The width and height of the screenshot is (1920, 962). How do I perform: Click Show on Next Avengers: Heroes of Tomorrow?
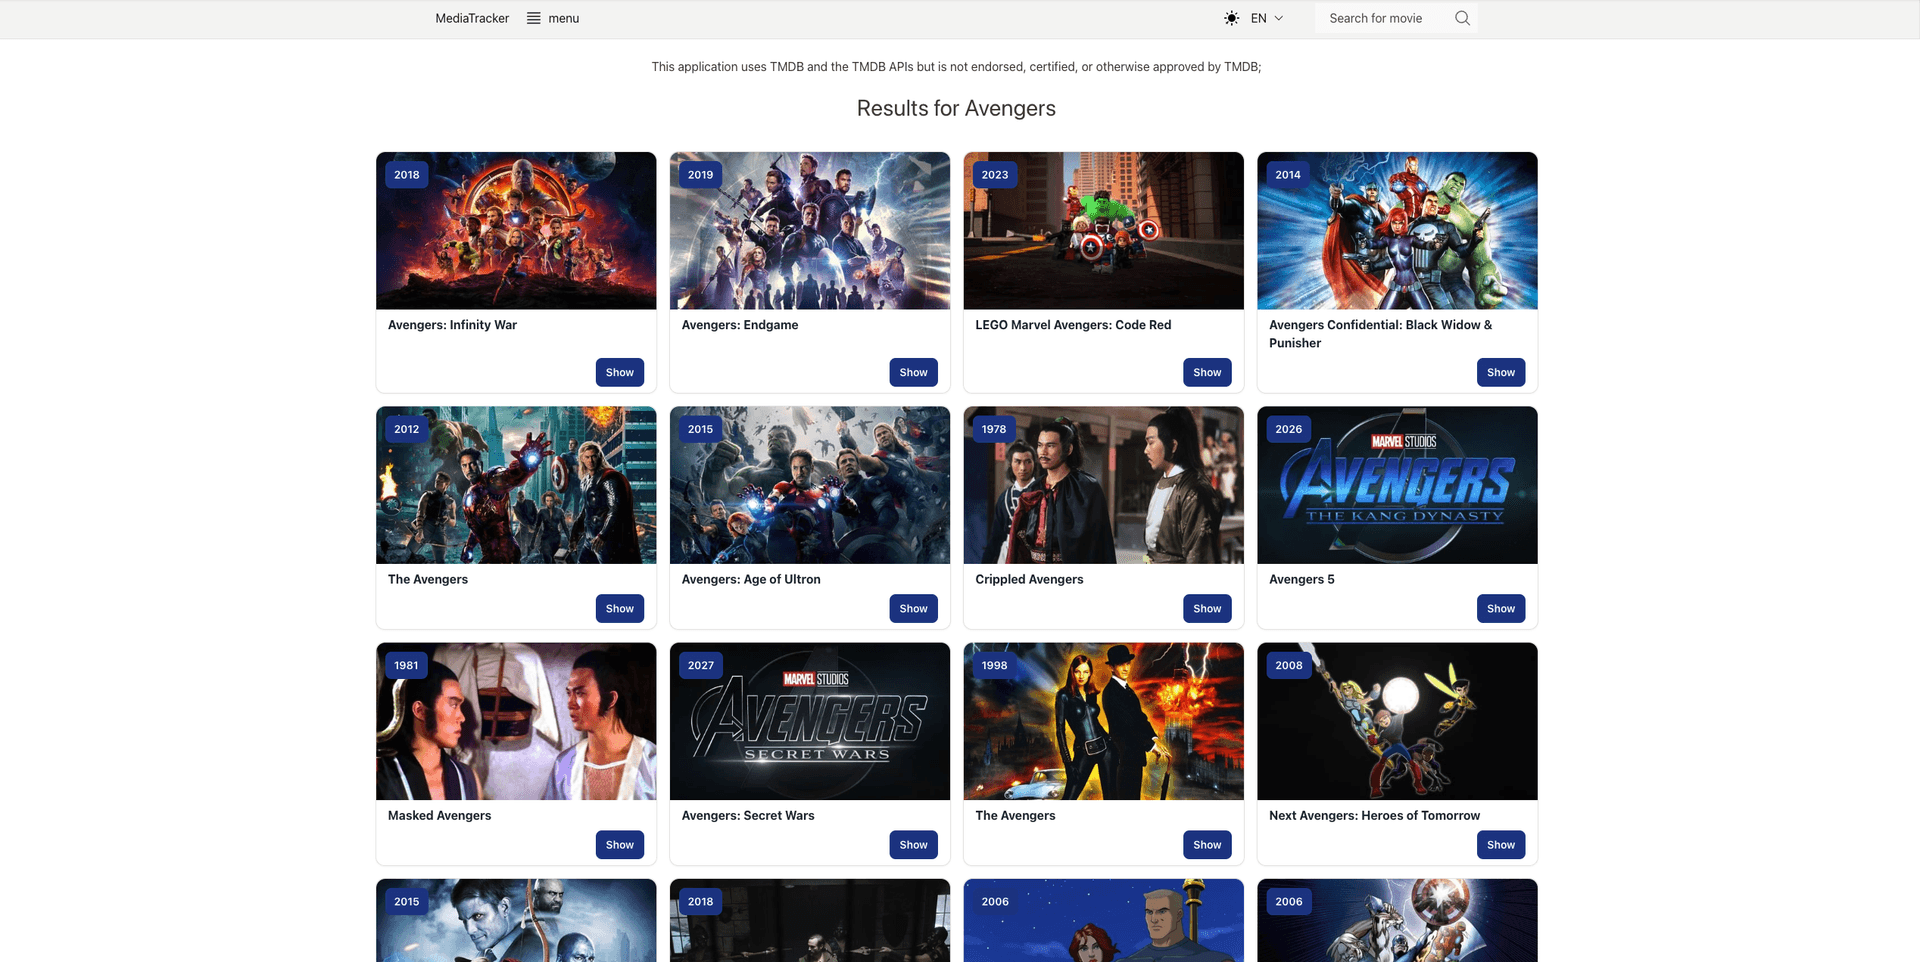click(x=1501, y=844)
